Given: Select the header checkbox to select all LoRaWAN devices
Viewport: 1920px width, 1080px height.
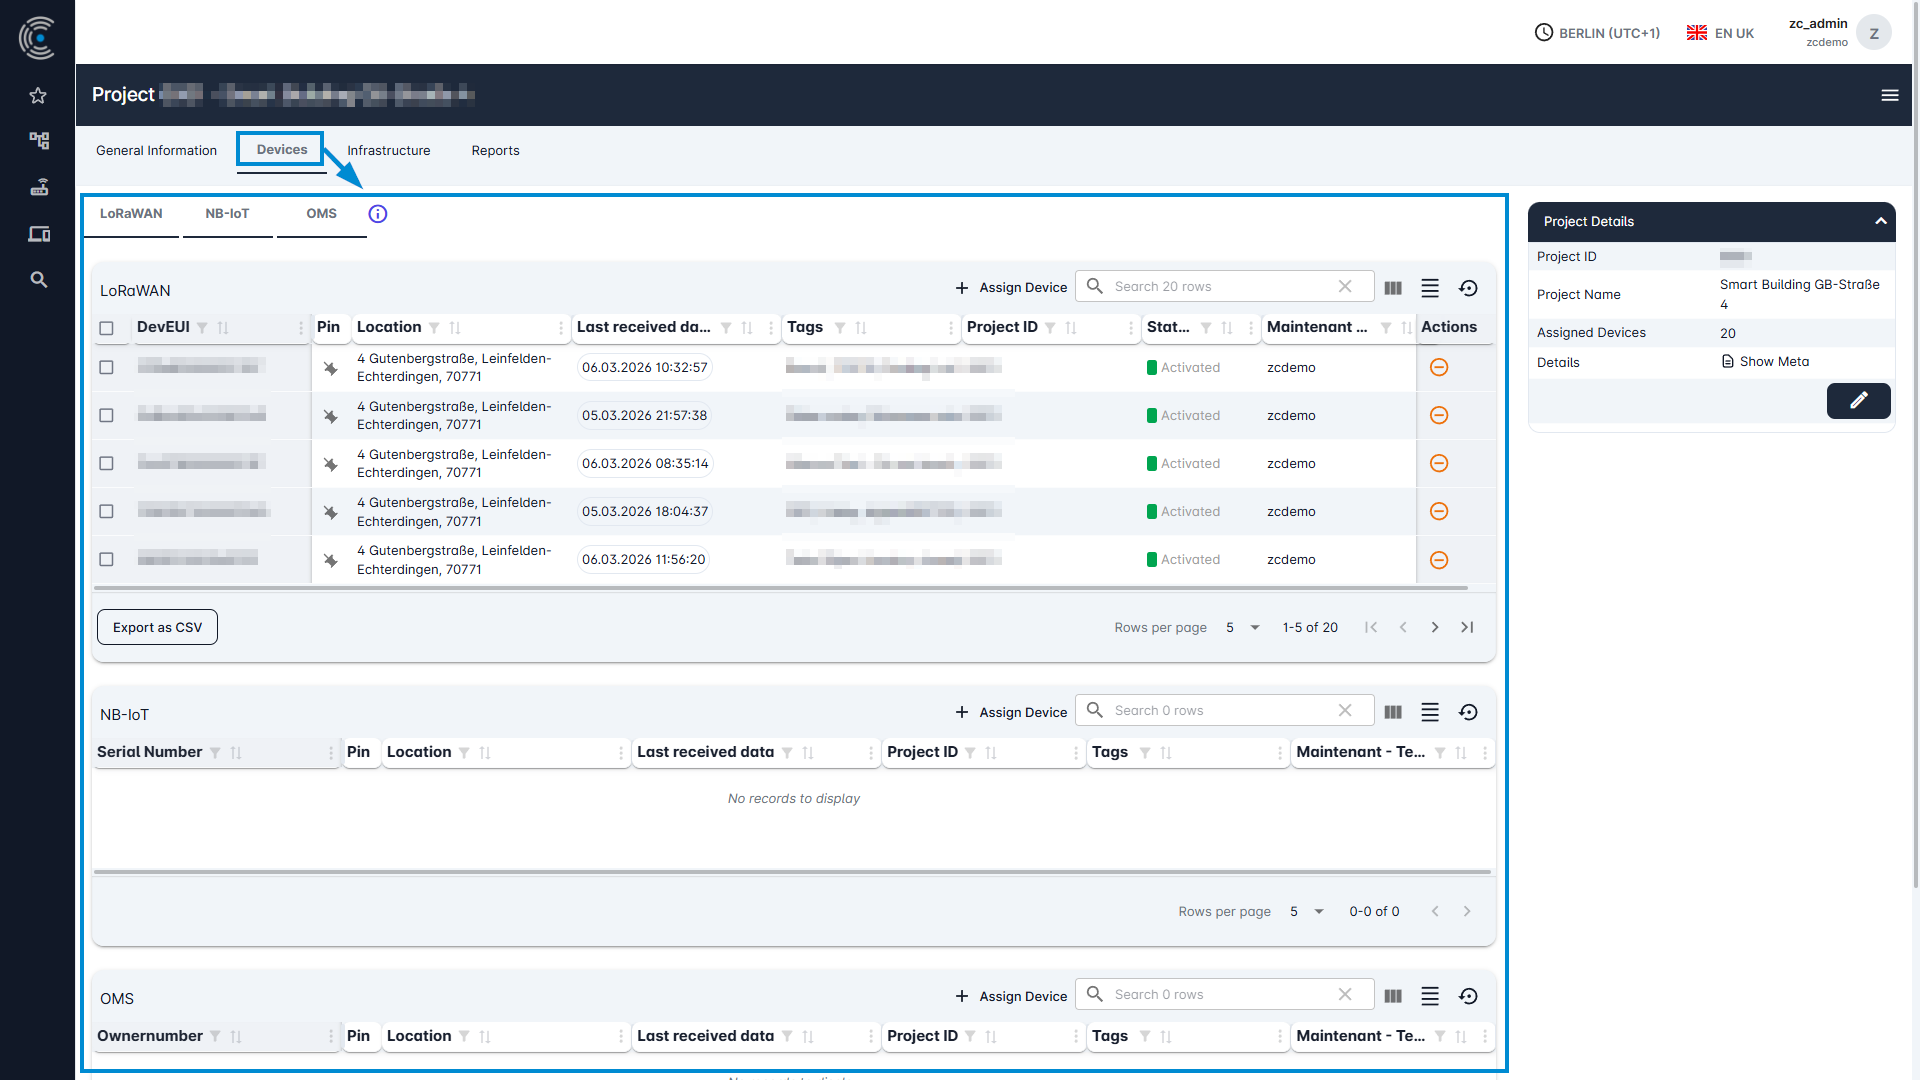Looking at the screenshot, I should coord(107,327).
